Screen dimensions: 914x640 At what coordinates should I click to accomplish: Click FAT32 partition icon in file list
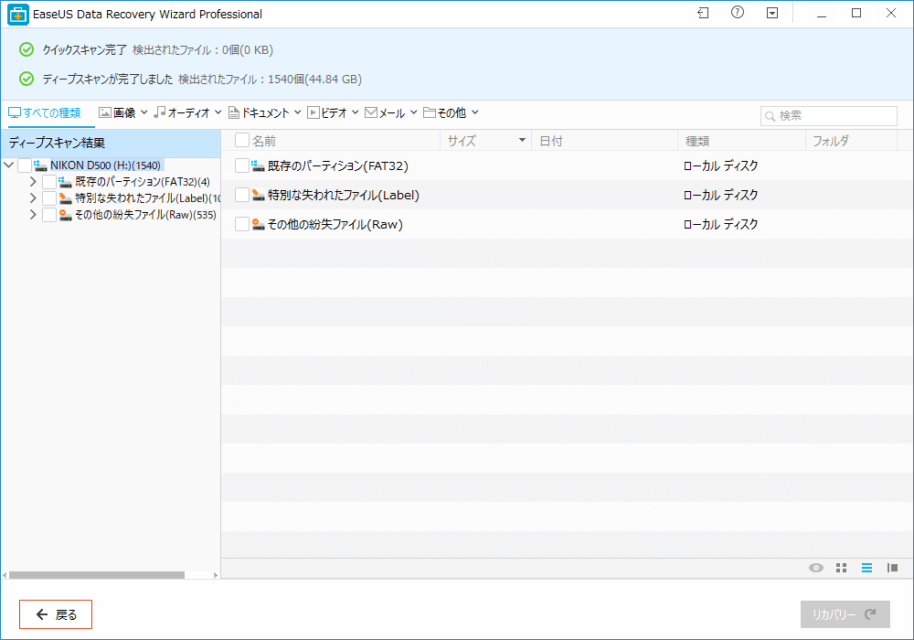pos(258,166)
